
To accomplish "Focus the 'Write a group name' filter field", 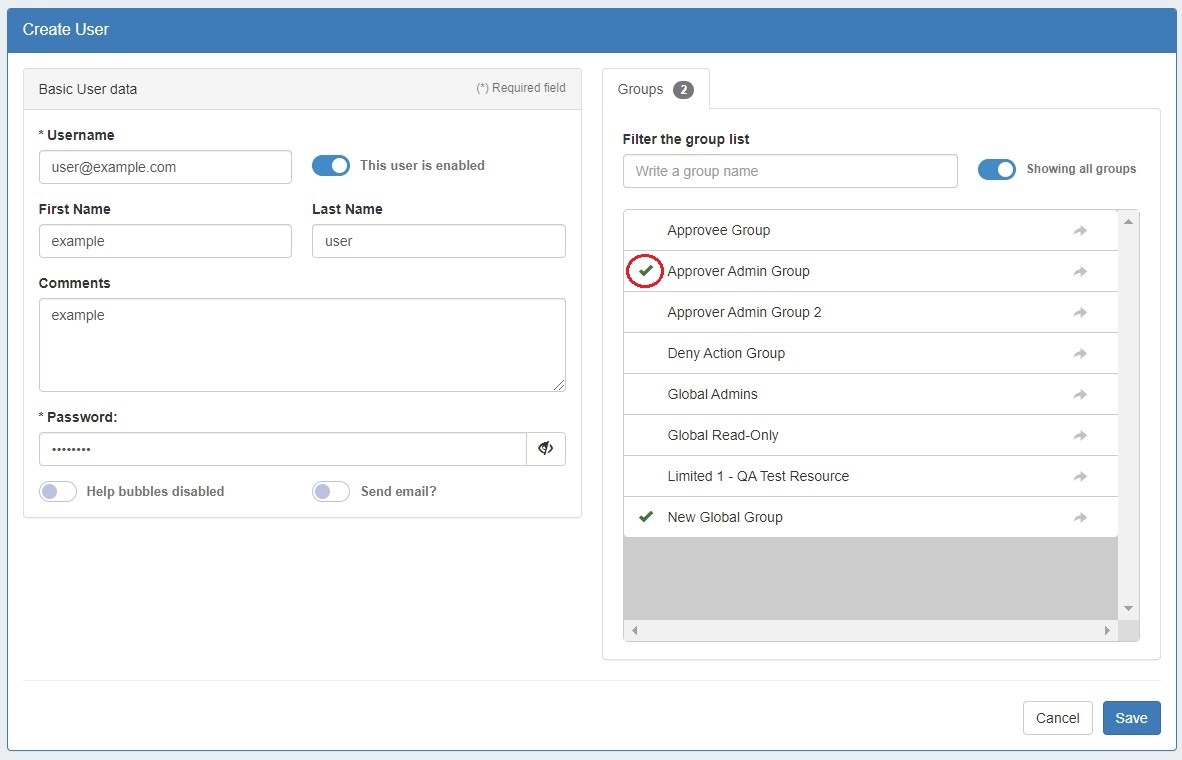I will click(x=790, y=171).
